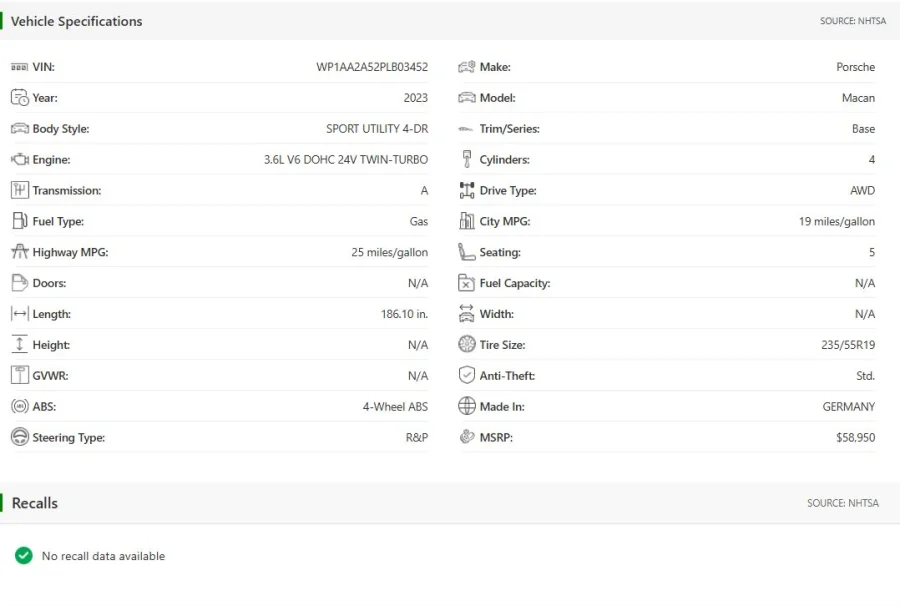Click the Doors icon
Image resolution: width=900 pixels, height=606 pixels.
(20, 283)
